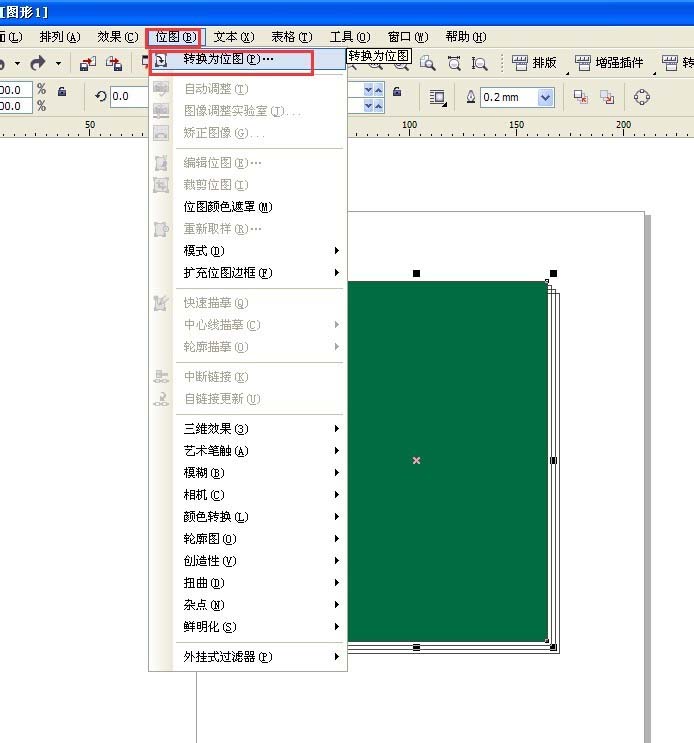Click the rotation angle input field
This screenshot has height=743, width=694.
[x=129, y=97]
